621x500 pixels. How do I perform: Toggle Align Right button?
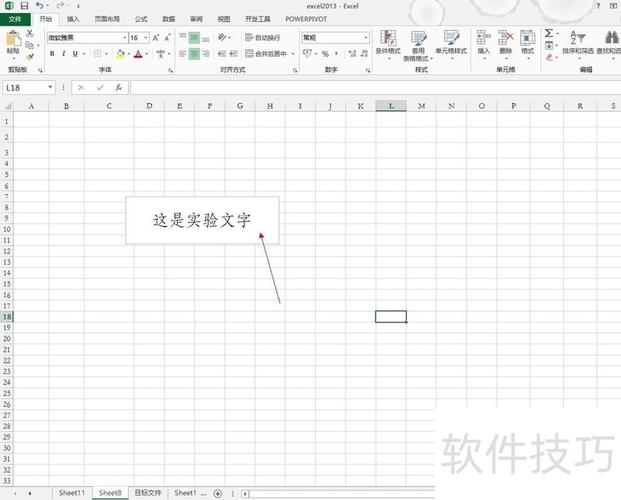(x=206, y=53)
